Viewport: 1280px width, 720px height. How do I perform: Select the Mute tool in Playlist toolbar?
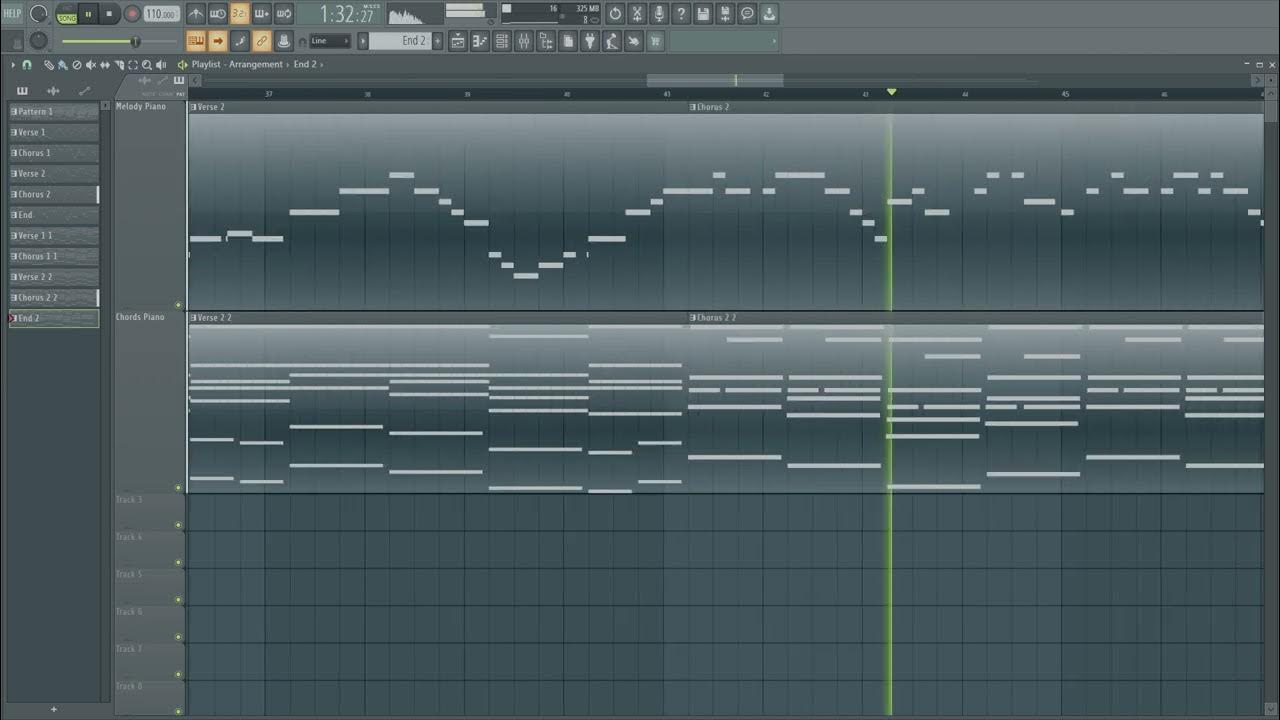(x=92, y=64)
